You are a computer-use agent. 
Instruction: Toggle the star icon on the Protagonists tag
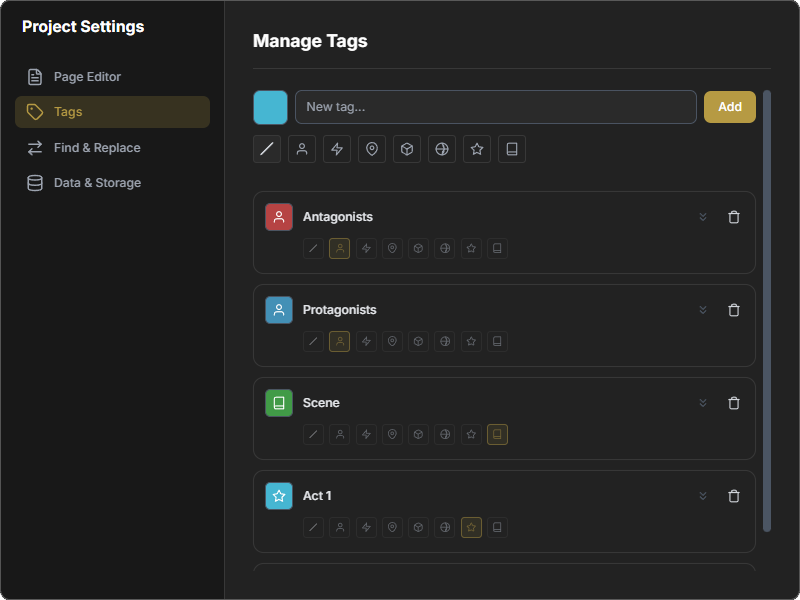tap(471, 341)
